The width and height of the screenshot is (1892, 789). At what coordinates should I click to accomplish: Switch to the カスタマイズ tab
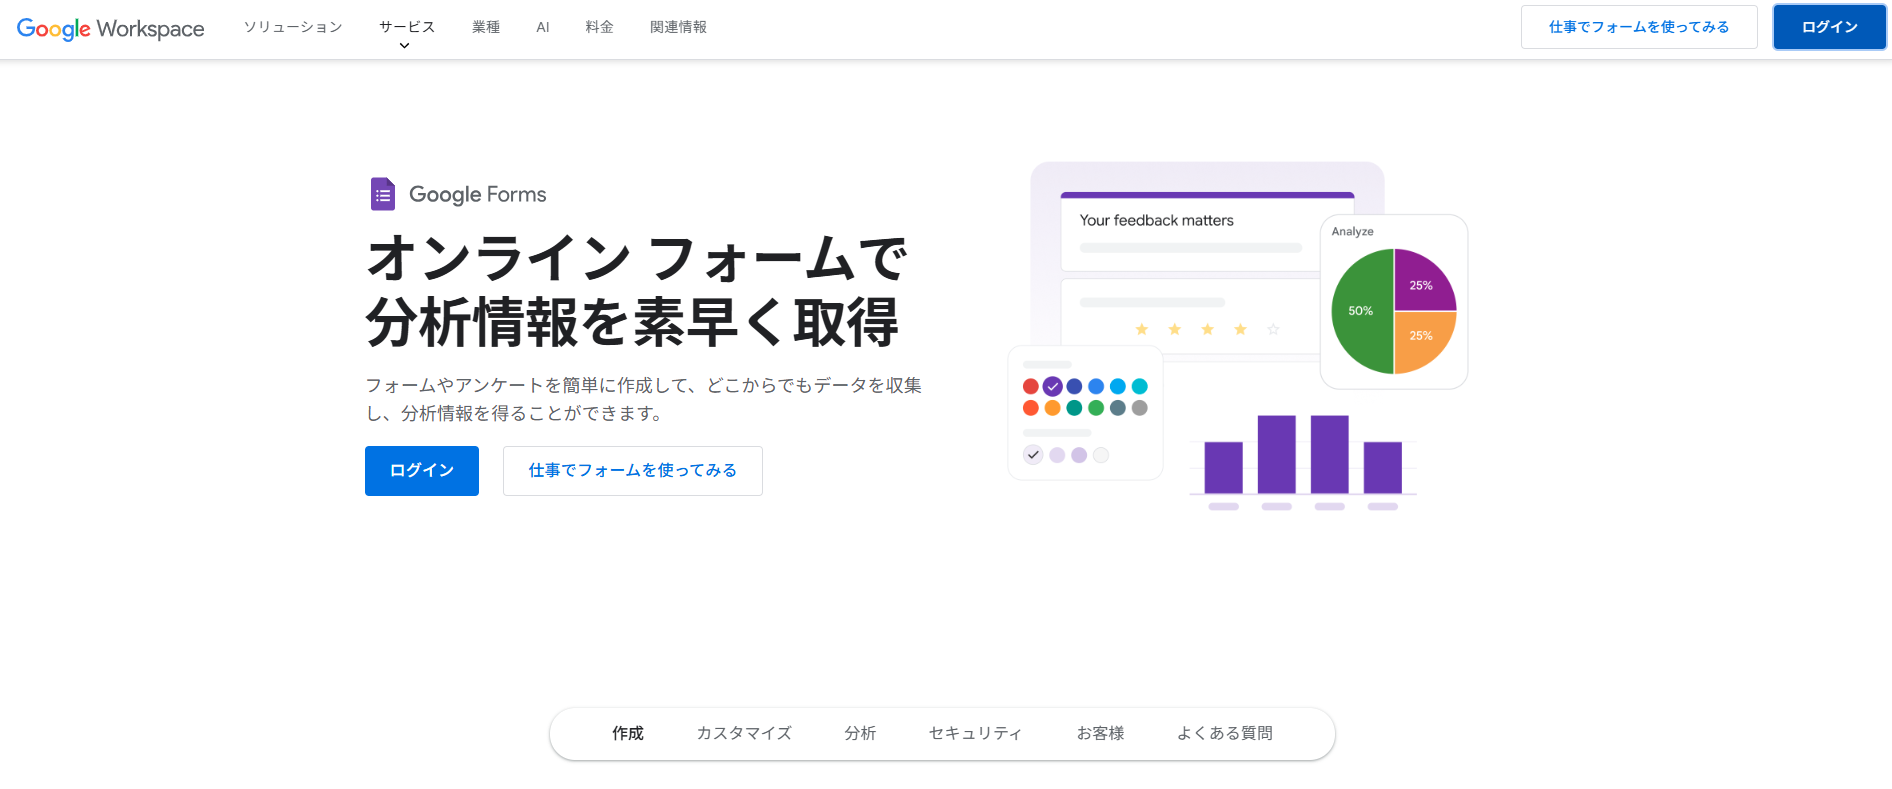click(743, 733)
